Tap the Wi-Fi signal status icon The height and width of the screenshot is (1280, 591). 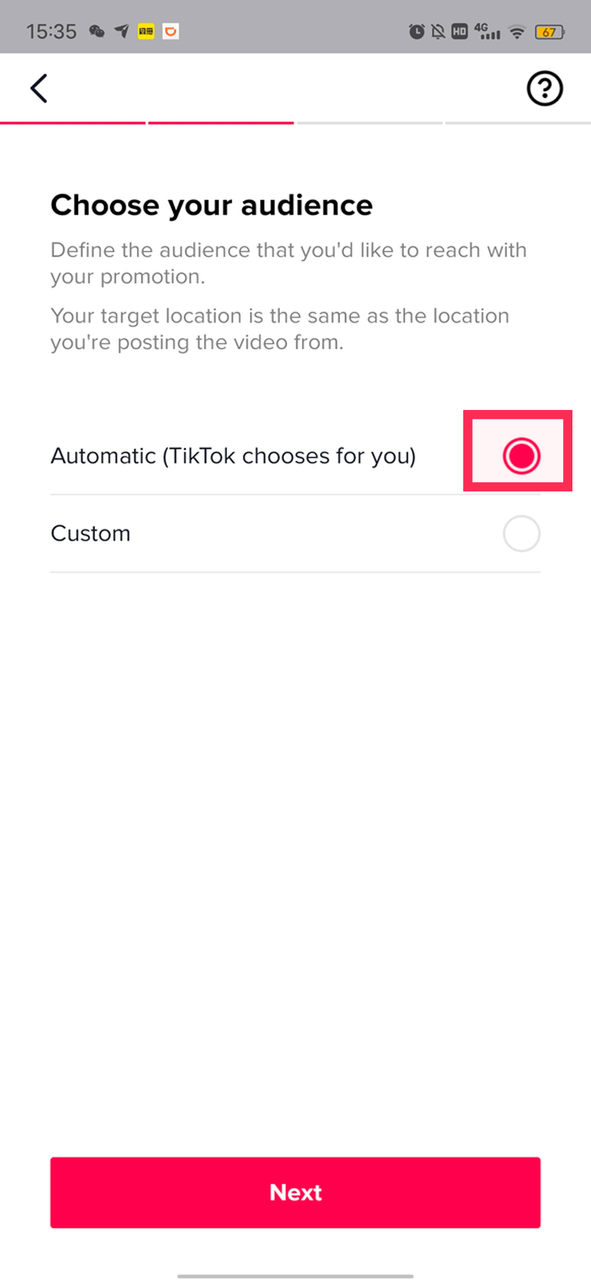(517, 32)
